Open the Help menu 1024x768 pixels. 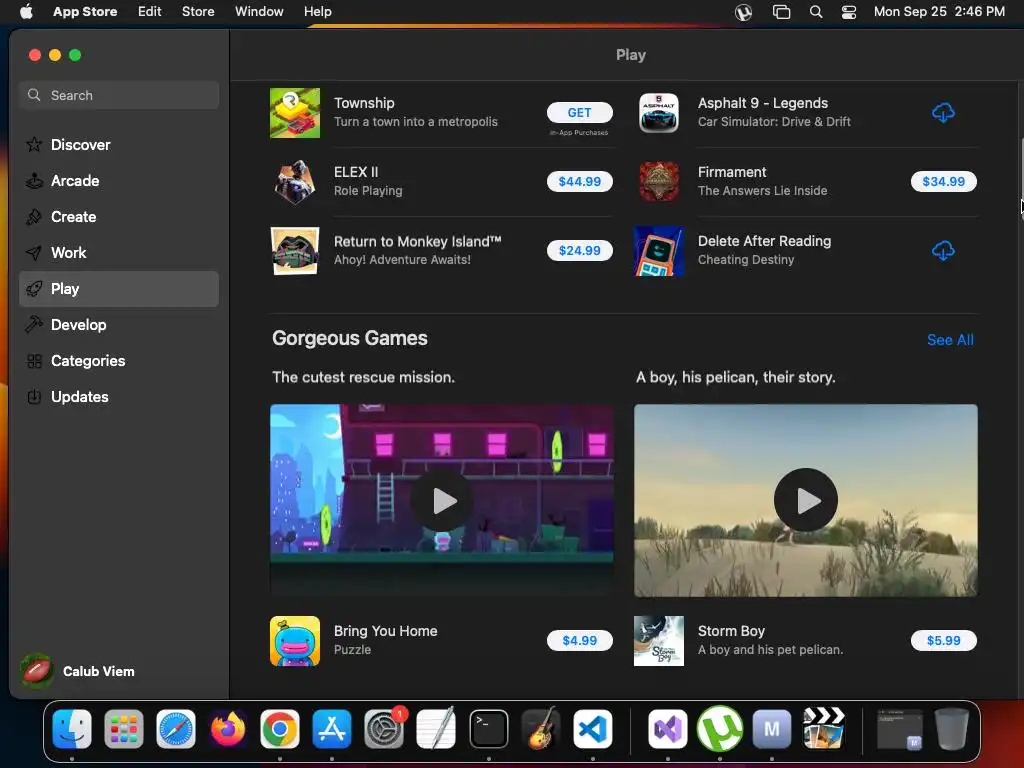coord(317,12)
